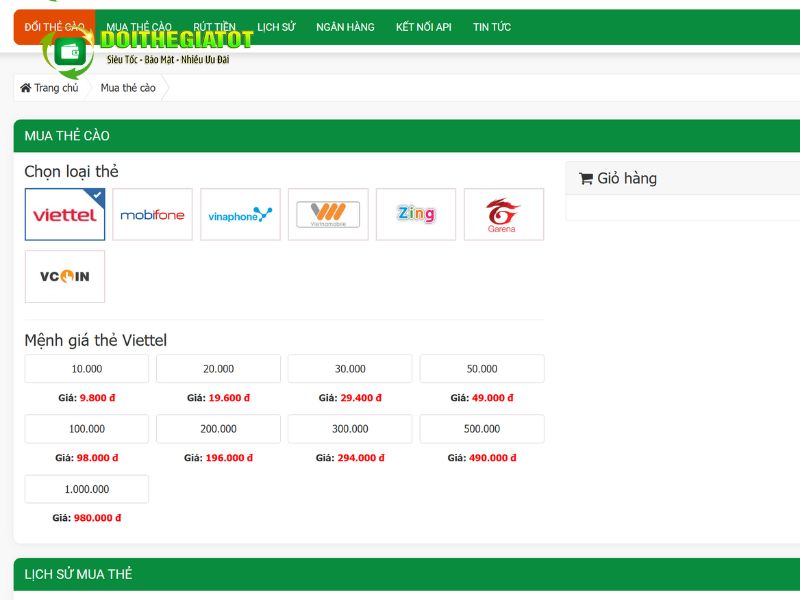Click the price 9.800 đ
Viewport: 800px width, 600px height.
coord(97,398)
